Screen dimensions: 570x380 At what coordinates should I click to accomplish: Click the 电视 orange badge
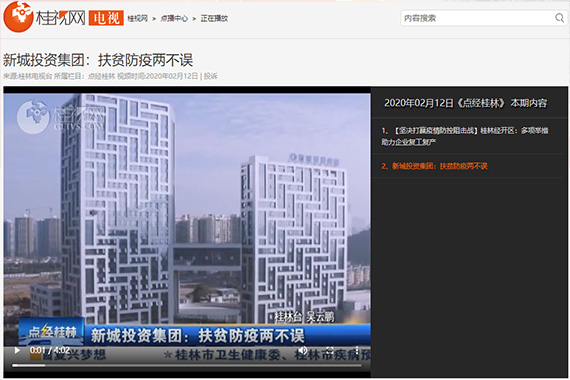[106, 18]
